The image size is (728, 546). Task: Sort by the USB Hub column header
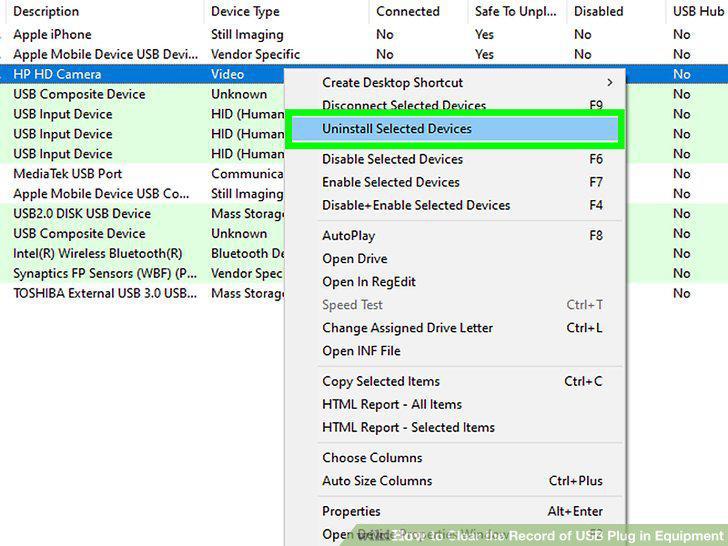point(697,11)
